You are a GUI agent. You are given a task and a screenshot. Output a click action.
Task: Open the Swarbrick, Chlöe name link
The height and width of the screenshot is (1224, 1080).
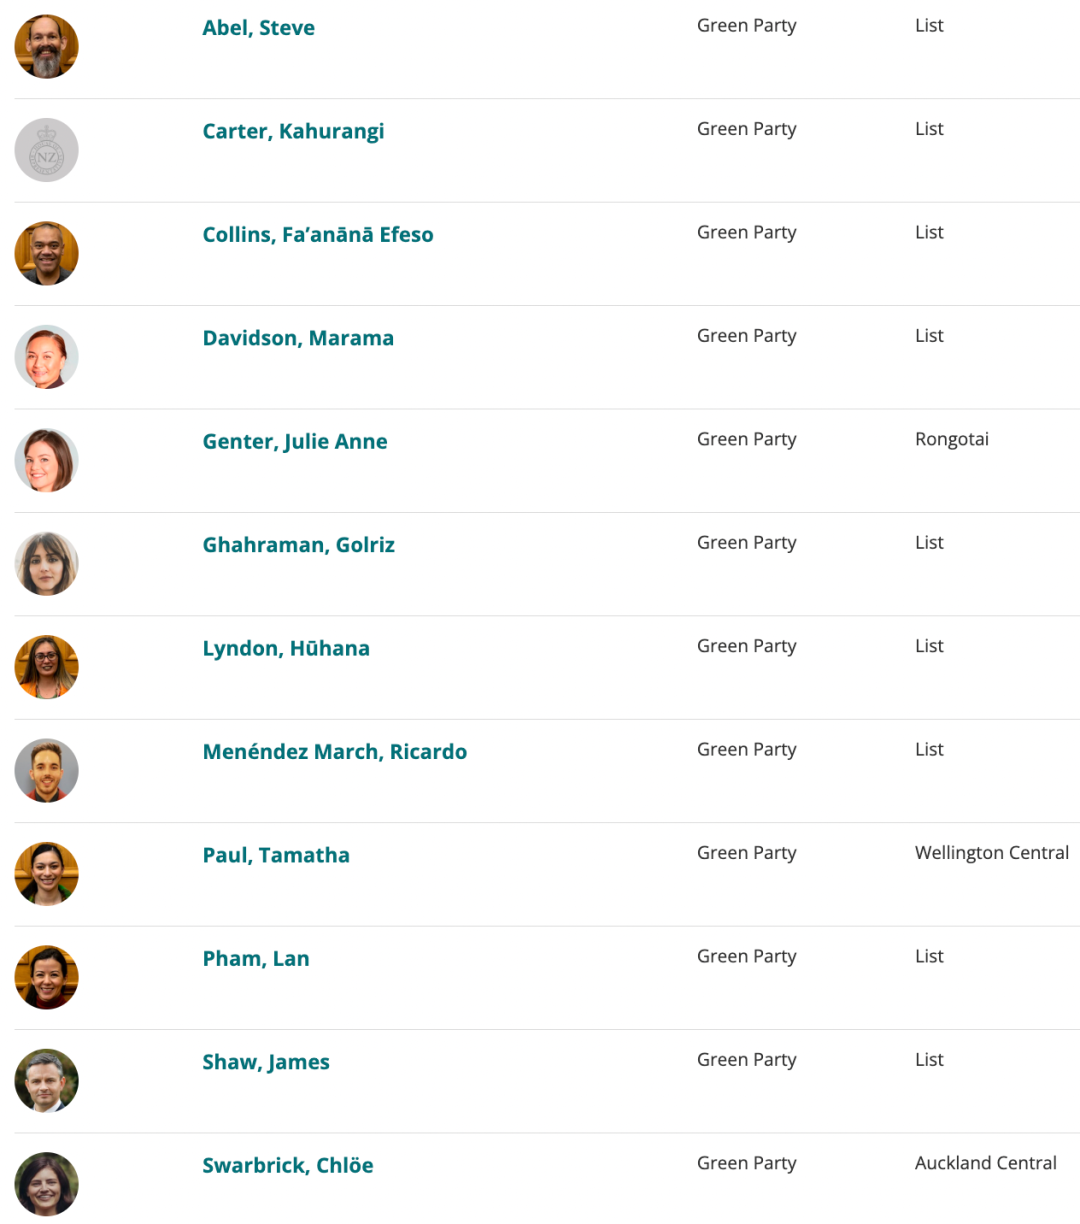(x=288, y=1166)
